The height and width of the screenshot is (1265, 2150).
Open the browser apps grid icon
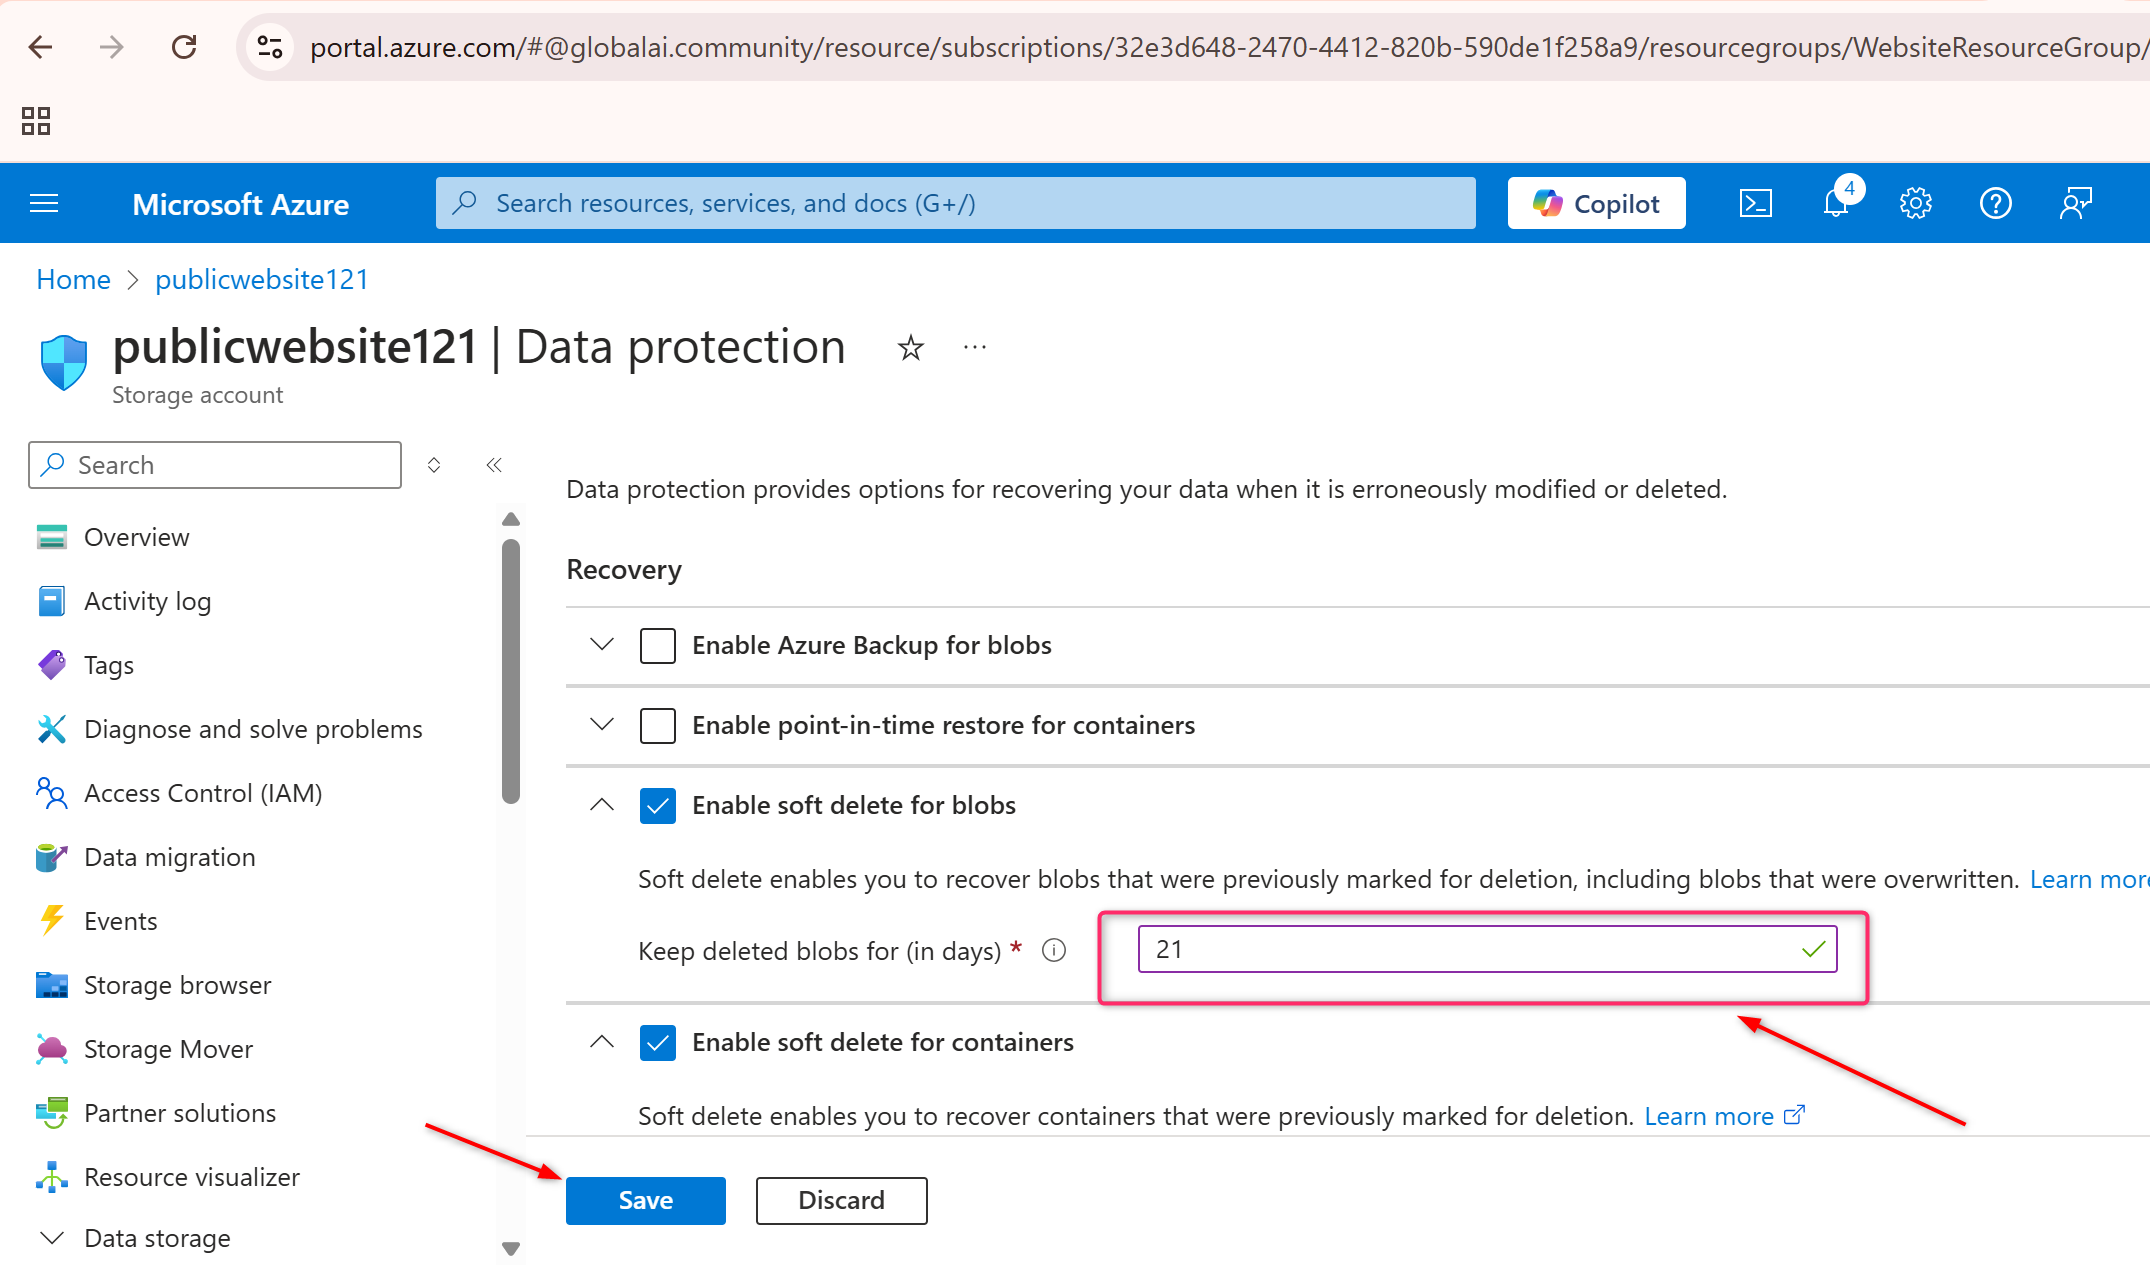tap(36, 121)
